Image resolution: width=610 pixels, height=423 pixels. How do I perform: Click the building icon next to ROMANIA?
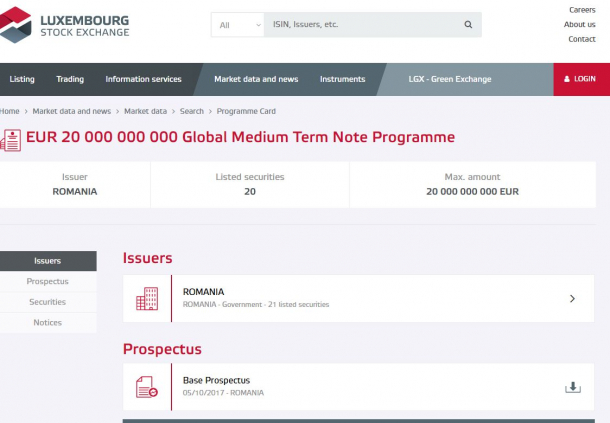[x=147, y=298]
